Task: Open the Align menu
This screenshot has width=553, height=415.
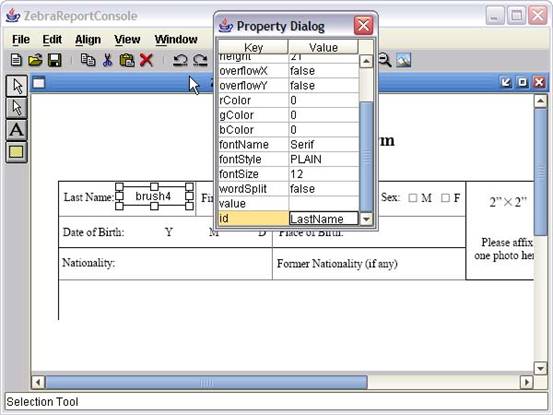Action: pos(88,39)
